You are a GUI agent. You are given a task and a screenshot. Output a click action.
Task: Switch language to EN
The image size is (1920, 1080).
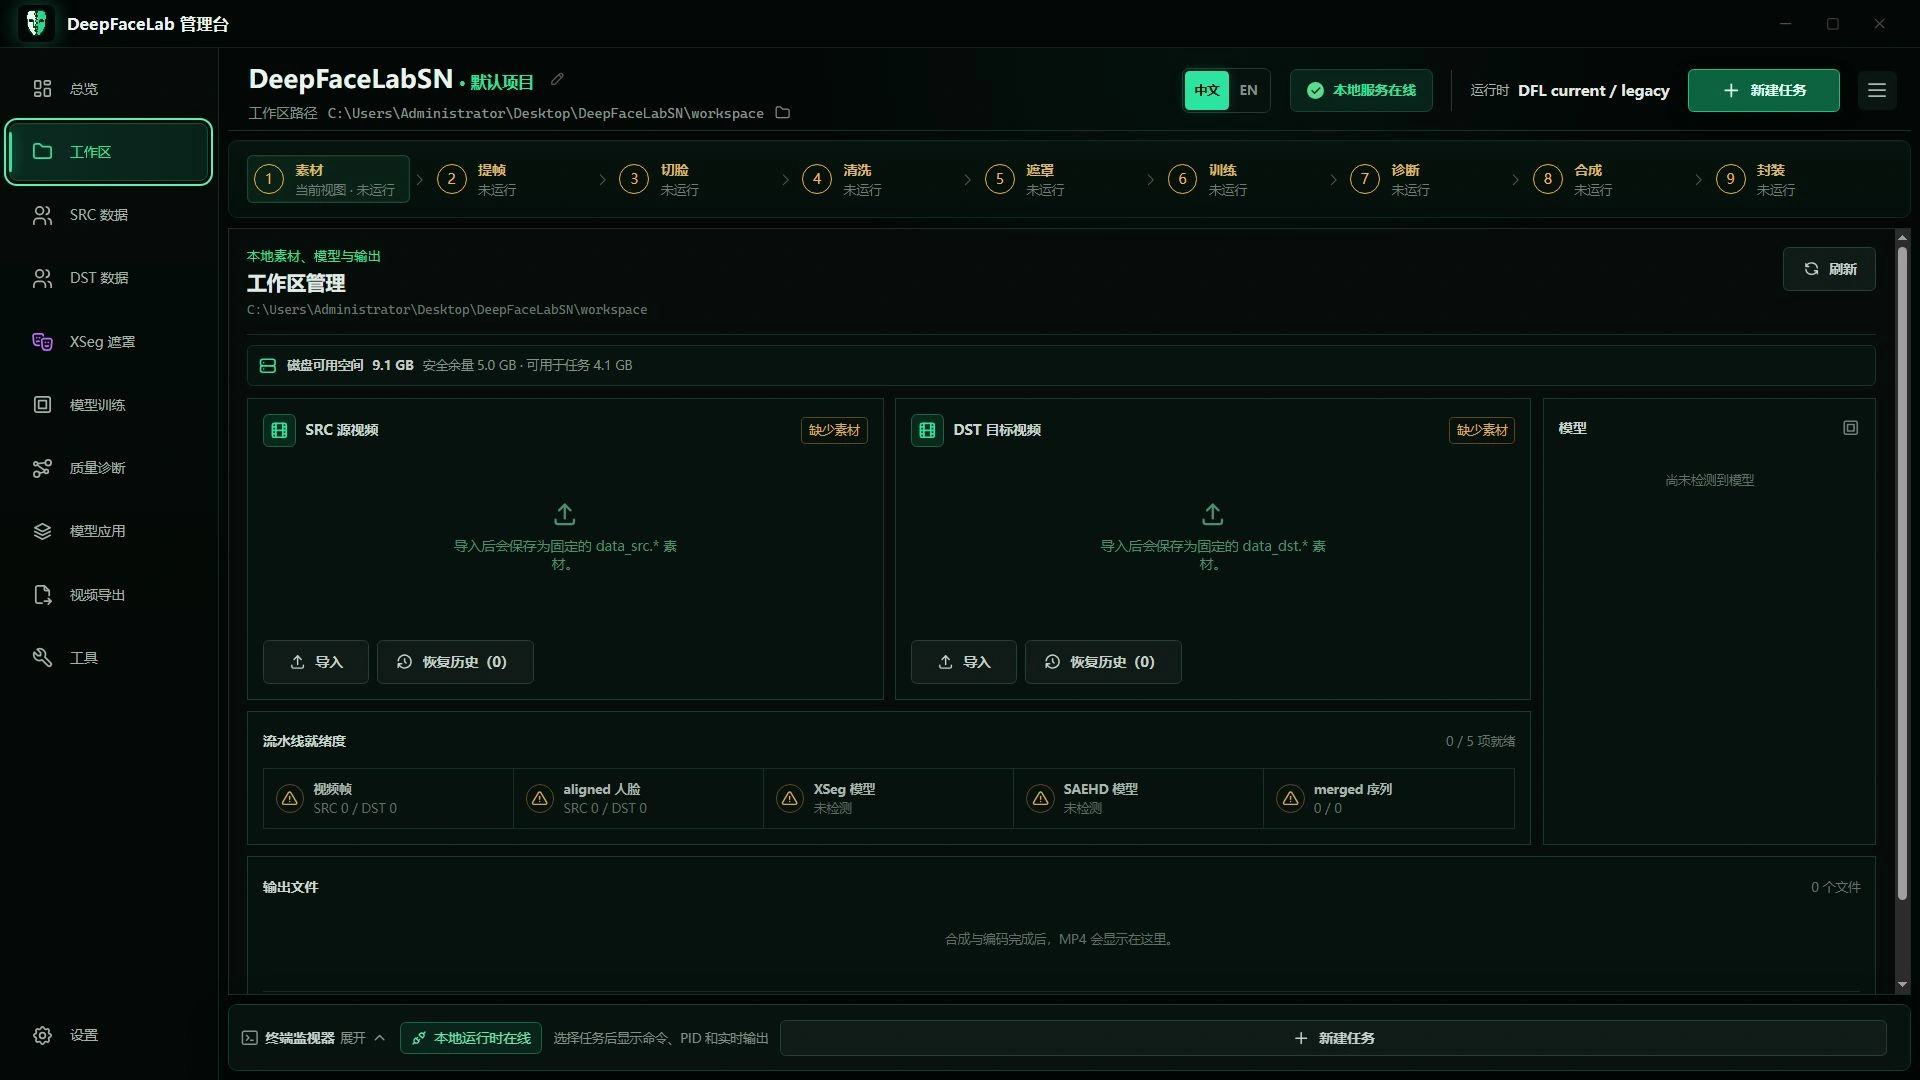tap(1249, 90)
